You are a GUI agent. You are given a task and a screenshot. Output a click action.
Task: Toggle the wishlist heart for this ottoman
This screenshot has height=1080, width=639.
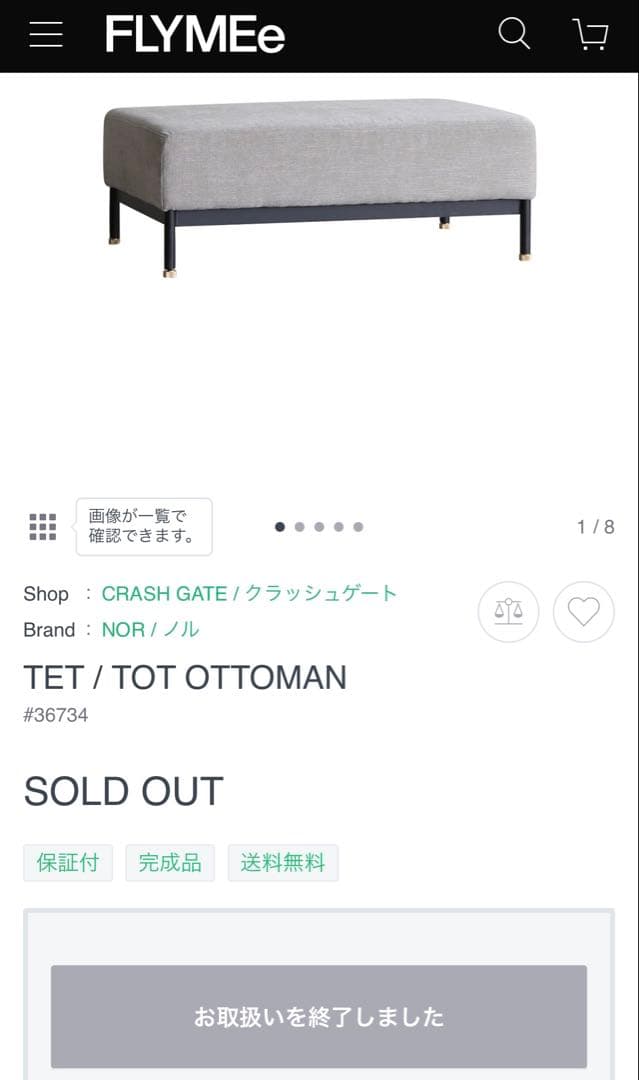point(583,612)
